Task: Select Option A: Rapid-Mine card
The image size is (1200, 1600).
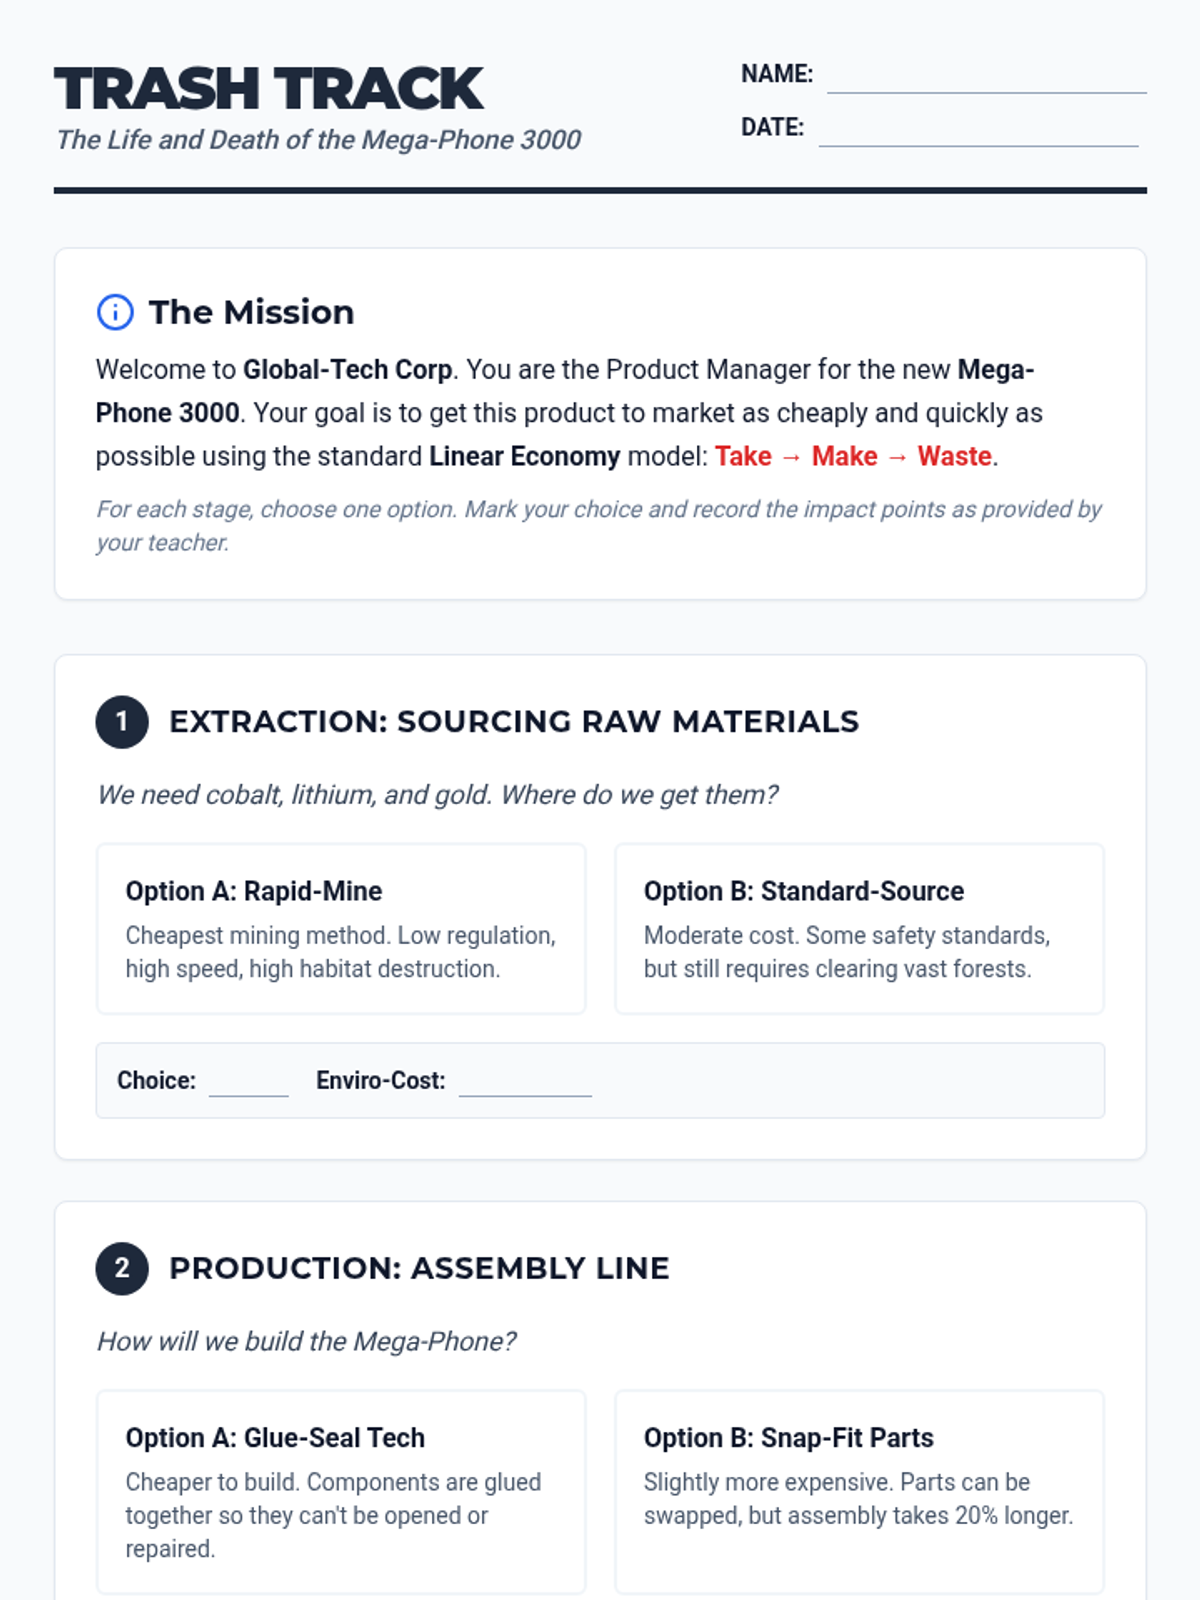Action: coord(341,928)
